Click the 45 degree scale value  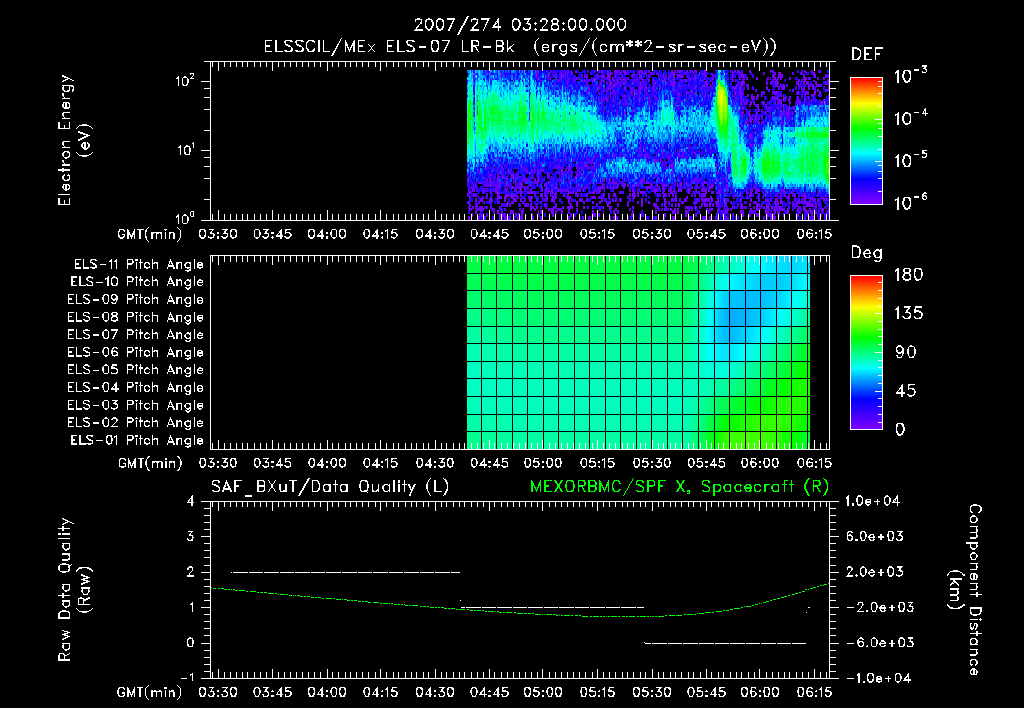click(x=906, y=391)
